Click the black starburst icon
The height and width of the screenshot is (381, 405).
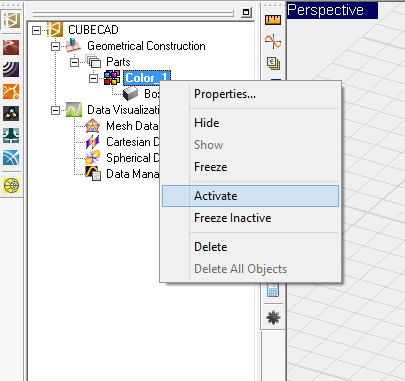[x=273, y=317]
